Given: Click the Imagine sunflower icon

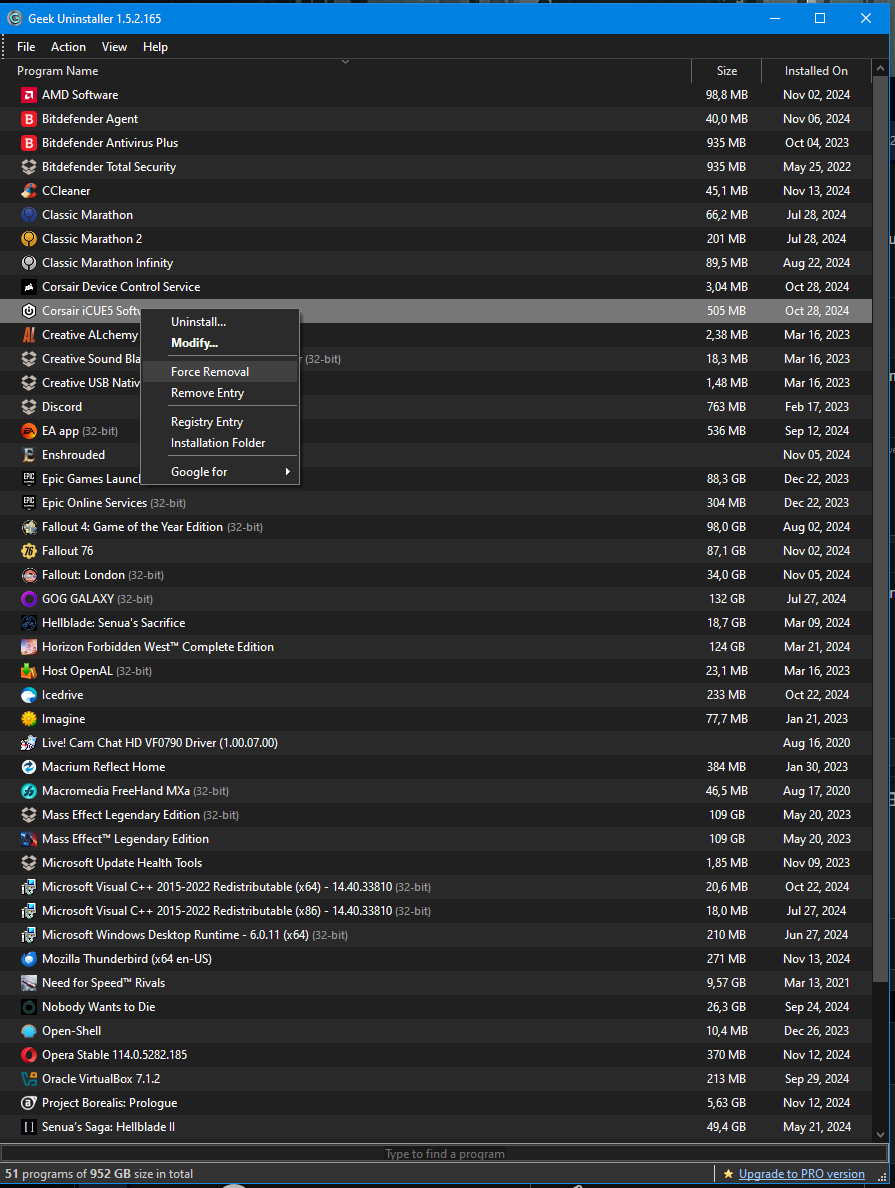Looking at the screenshot, I should click(x=29, y=719).
